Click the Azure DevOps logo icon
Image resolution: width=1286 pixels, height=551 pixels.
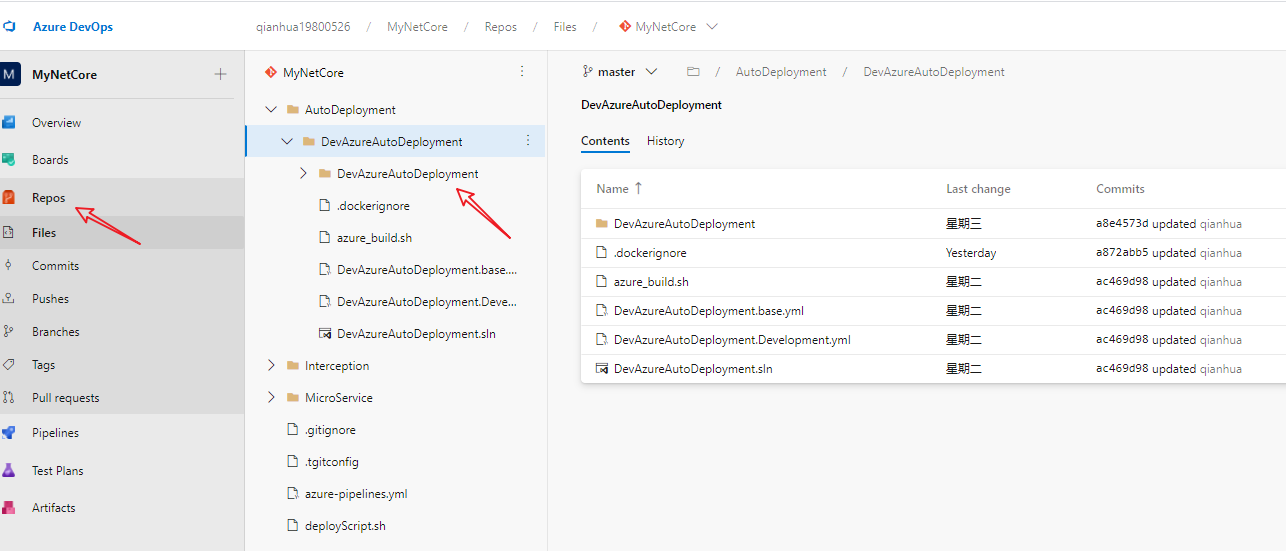point(9,27)
